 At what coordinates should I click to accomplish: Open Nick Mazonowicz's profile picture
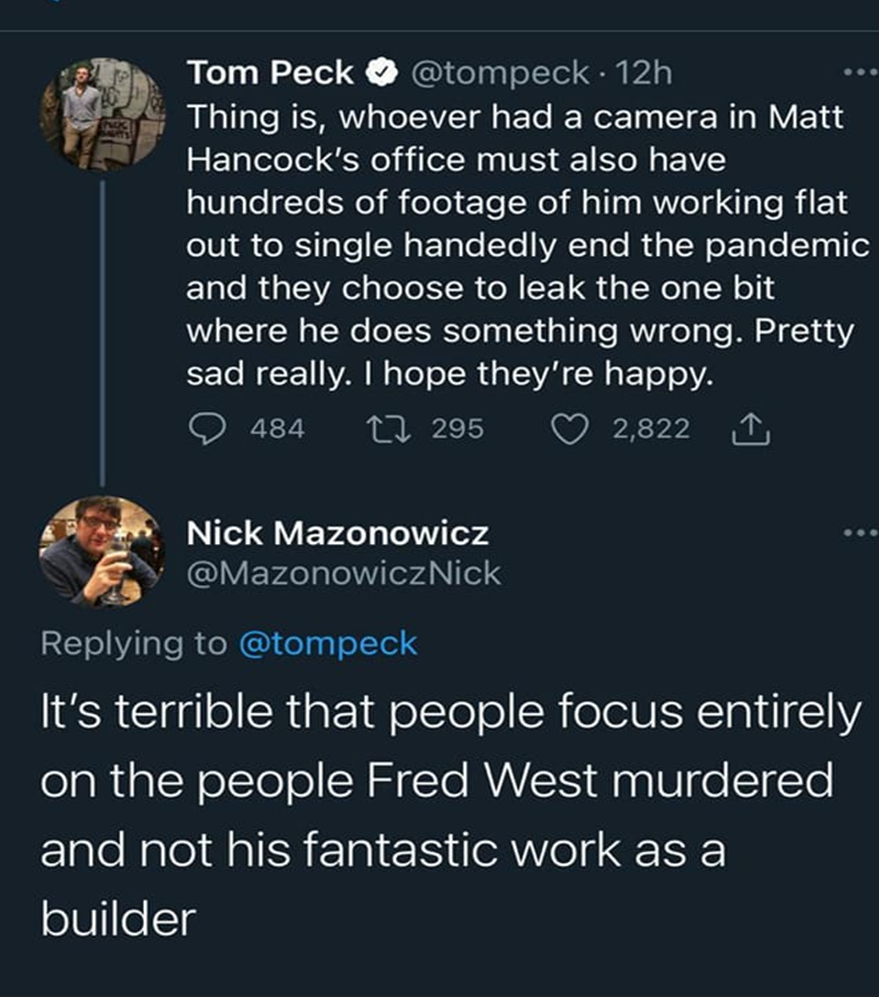point(100,551)
